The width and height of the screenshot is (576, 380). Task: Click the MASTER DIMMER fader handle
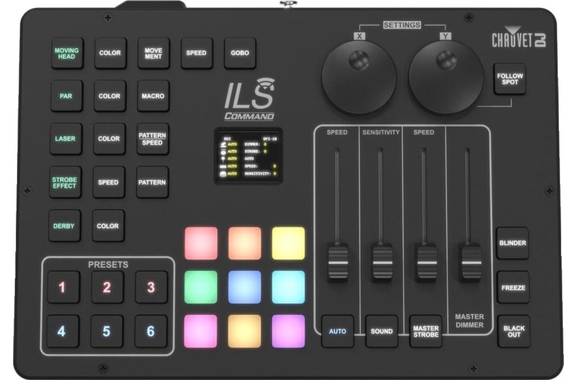click(472, 262)
